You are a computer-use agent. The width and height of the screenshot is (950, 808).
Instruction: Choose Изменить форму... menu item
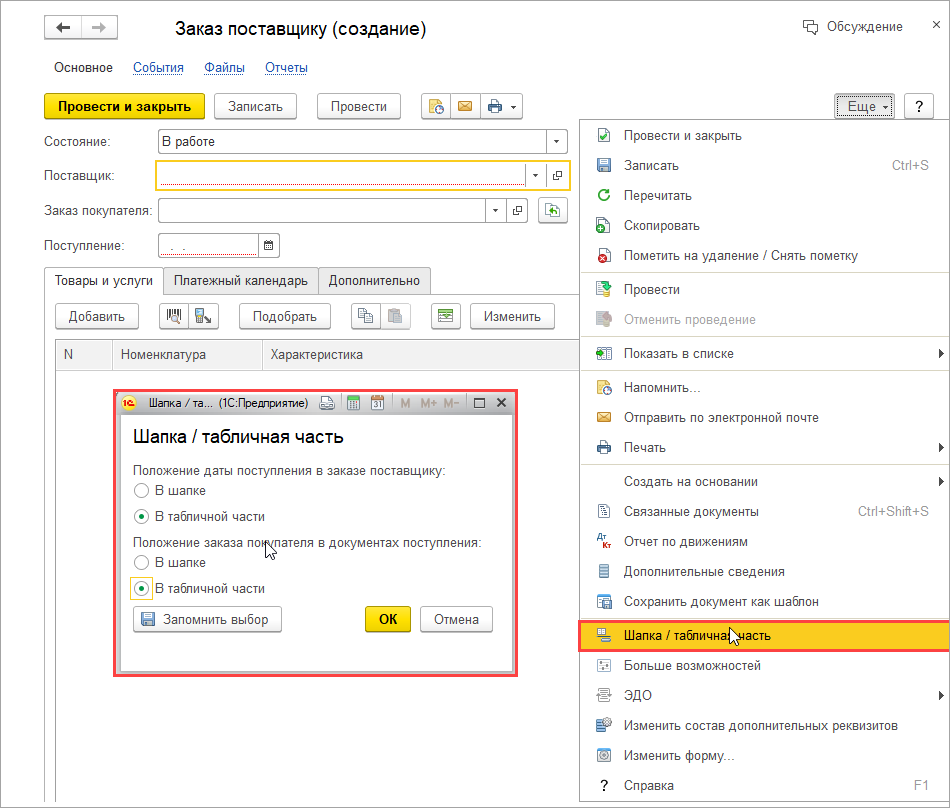point(765,755)
